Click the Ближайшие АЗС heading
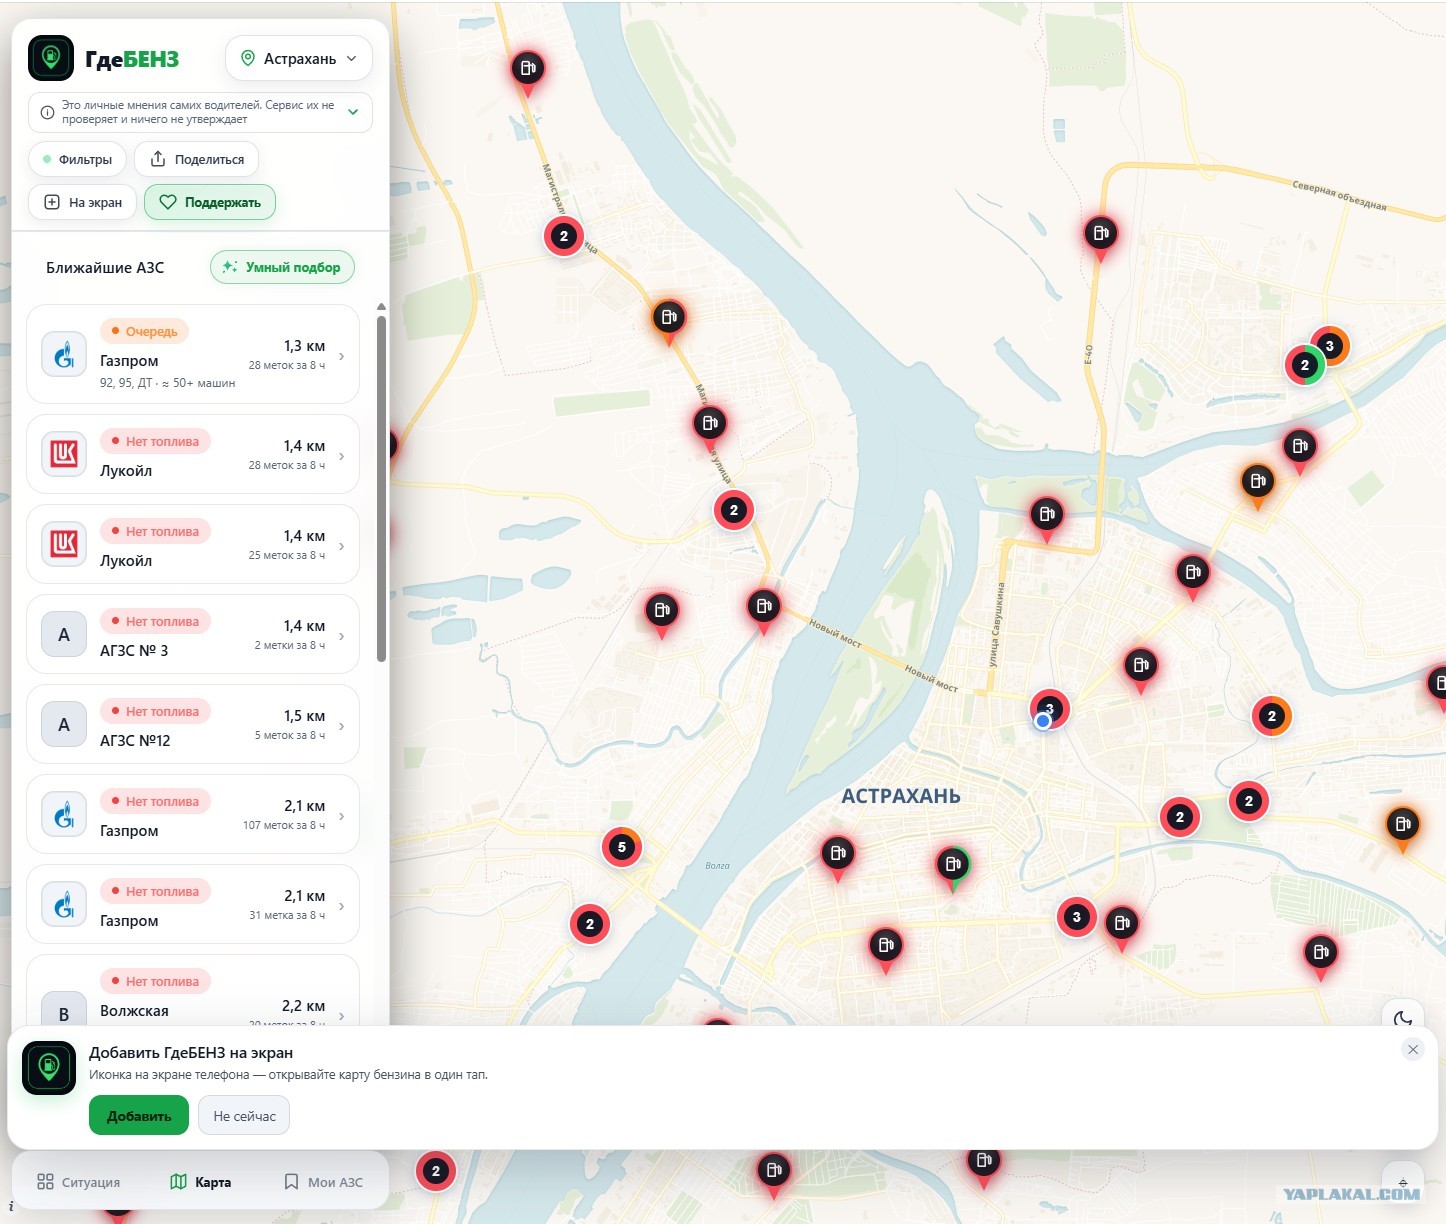1446x1224 pixels. point(105,267)
